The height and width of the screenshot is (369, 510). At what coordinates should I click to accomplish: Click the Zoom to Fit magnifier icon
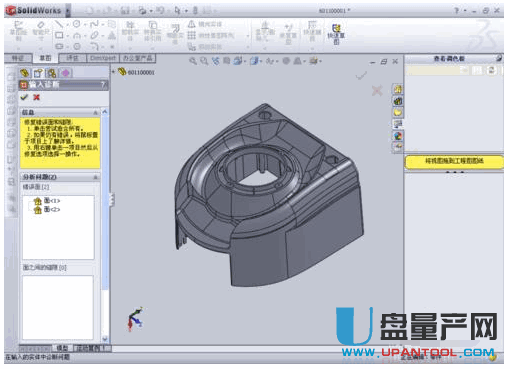tap(193, 61)
